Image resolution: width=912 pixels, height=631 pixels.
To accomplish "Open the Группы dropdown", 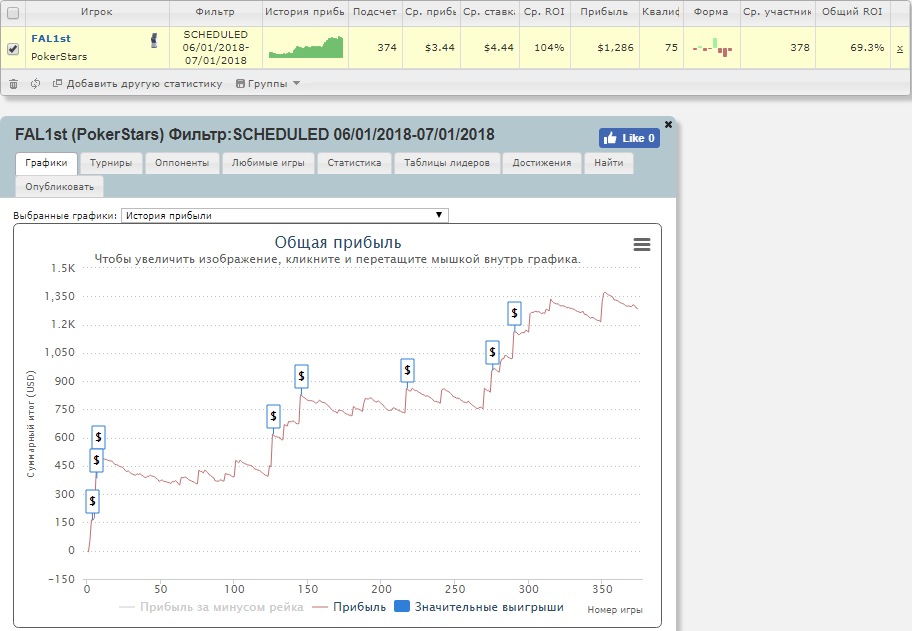I will [268, 84].
